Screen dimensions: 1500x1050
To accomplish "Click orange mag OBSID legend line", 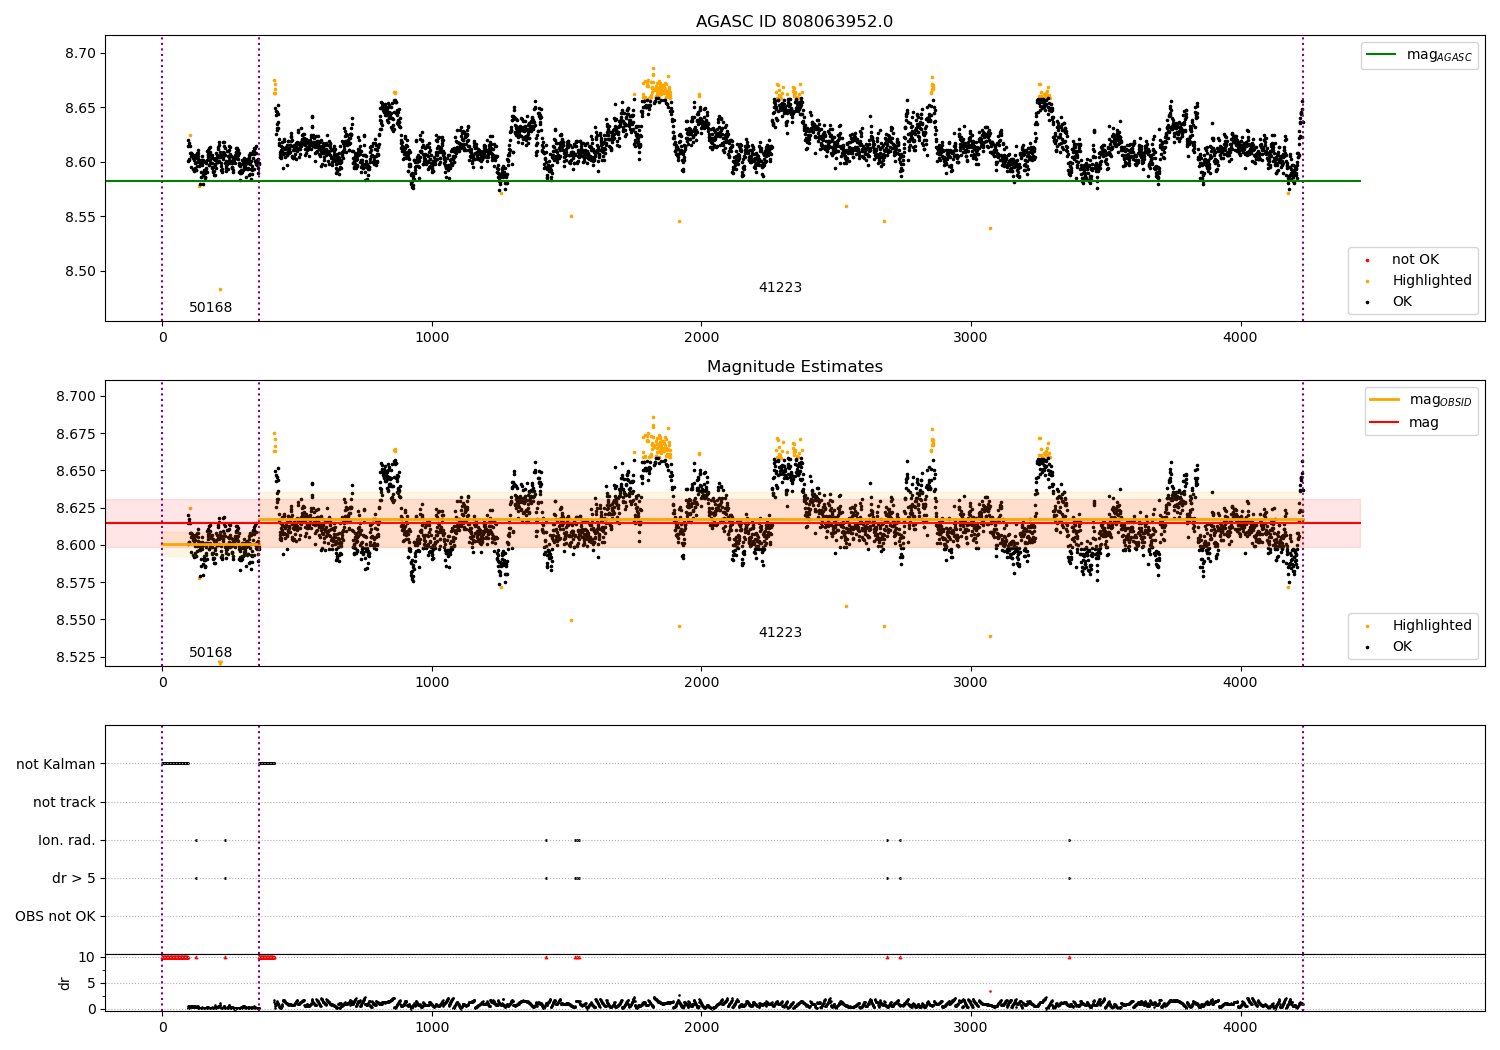I will pos(1384,399).
